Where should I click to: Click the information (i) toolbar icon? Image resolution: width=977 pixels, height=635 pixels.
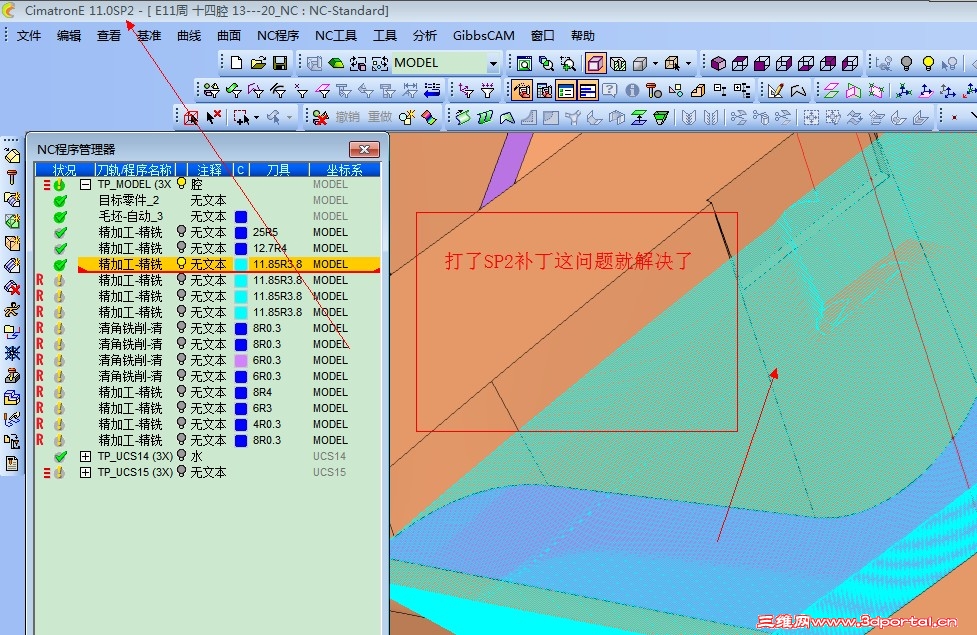click(x=632, y=90)
